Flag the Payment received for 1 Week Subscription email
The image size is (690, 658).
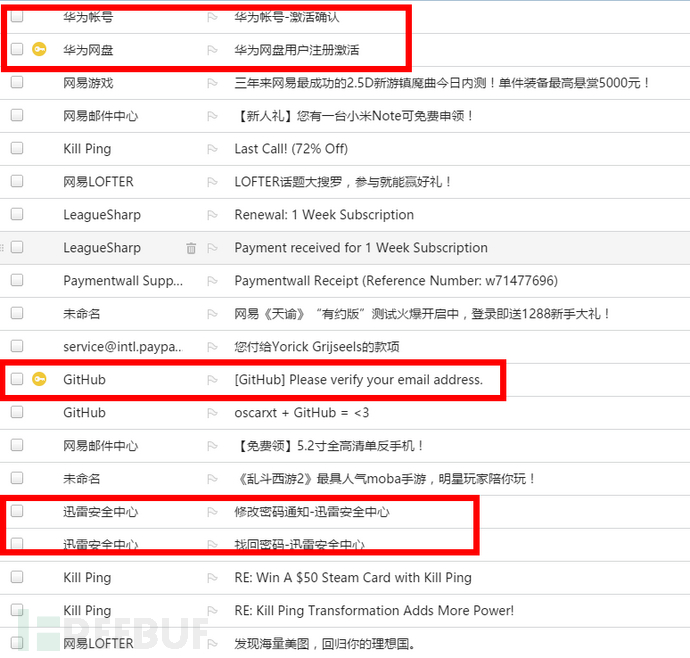(x=212, y=248)
